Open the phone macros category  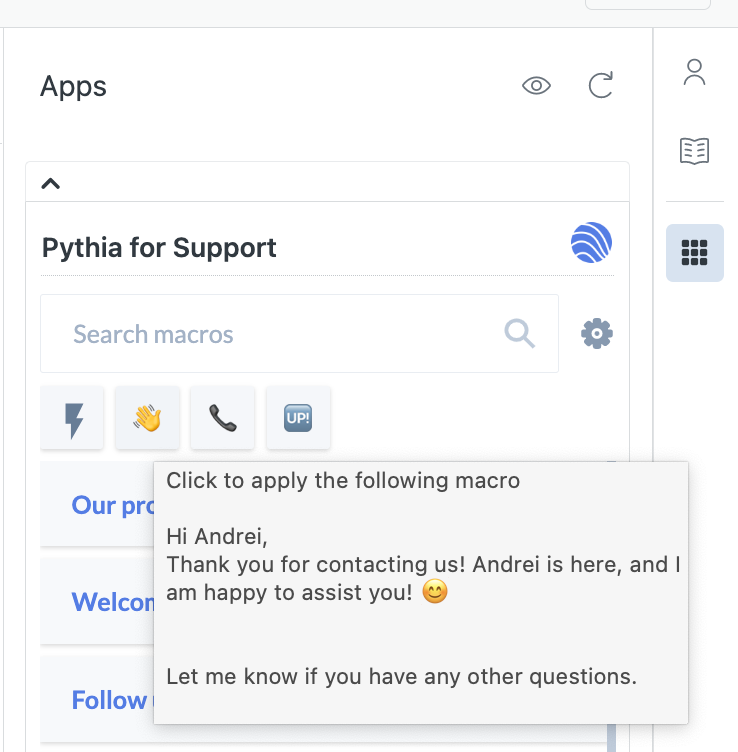pyautogui.click(x=222, y=419)
